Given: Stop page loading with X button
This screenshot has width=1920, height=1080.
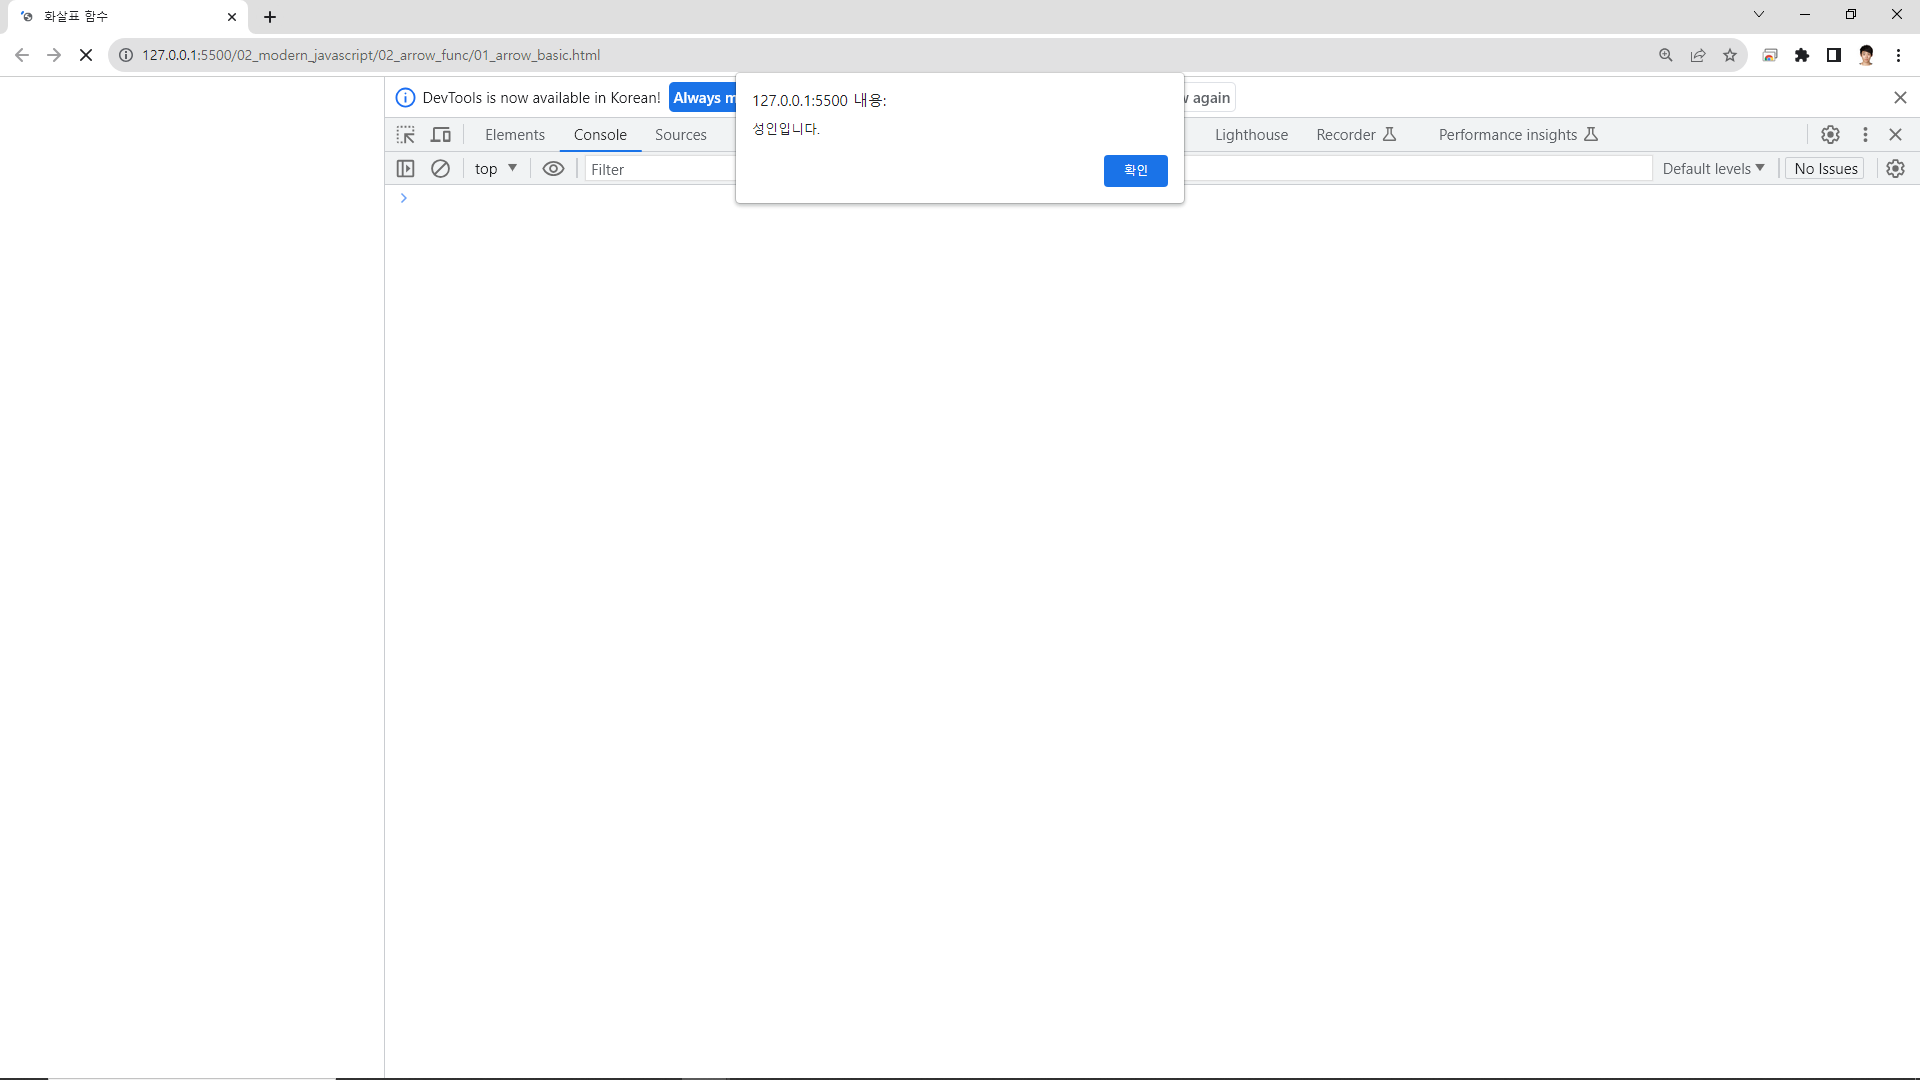Looking at the screenshot, I should (86, 55).
